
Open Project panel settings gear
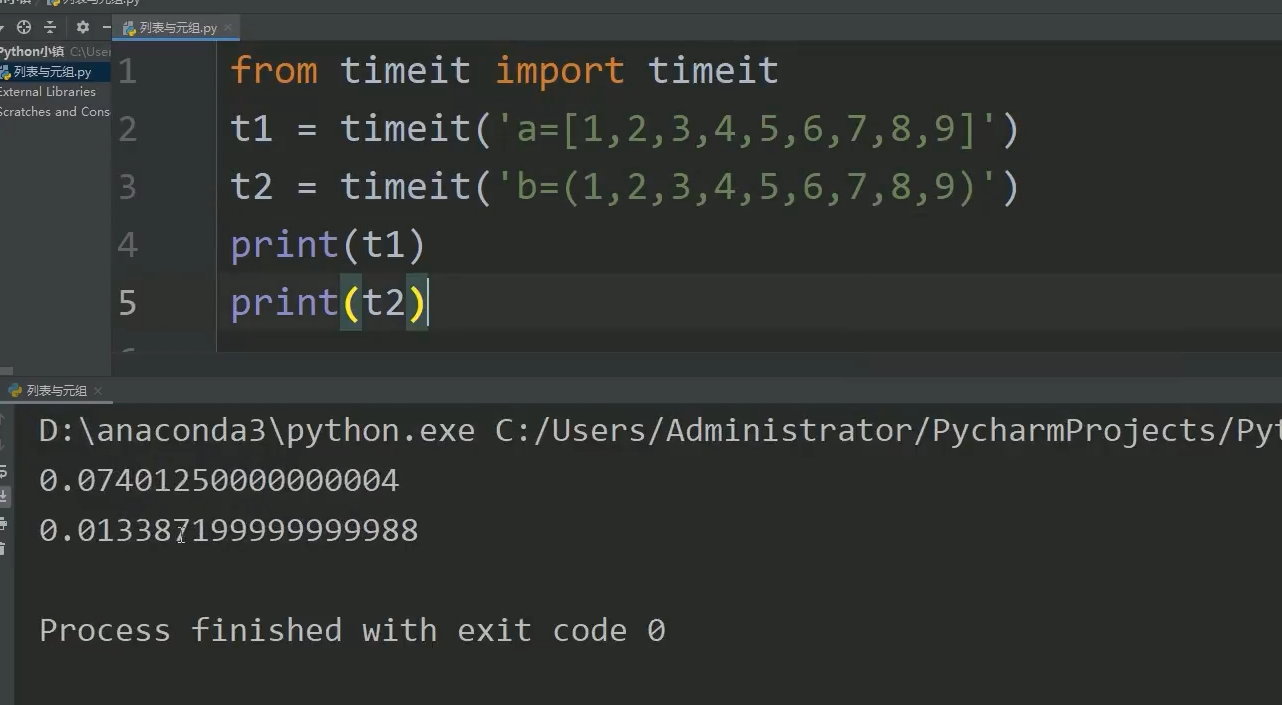tap(82, 27)
